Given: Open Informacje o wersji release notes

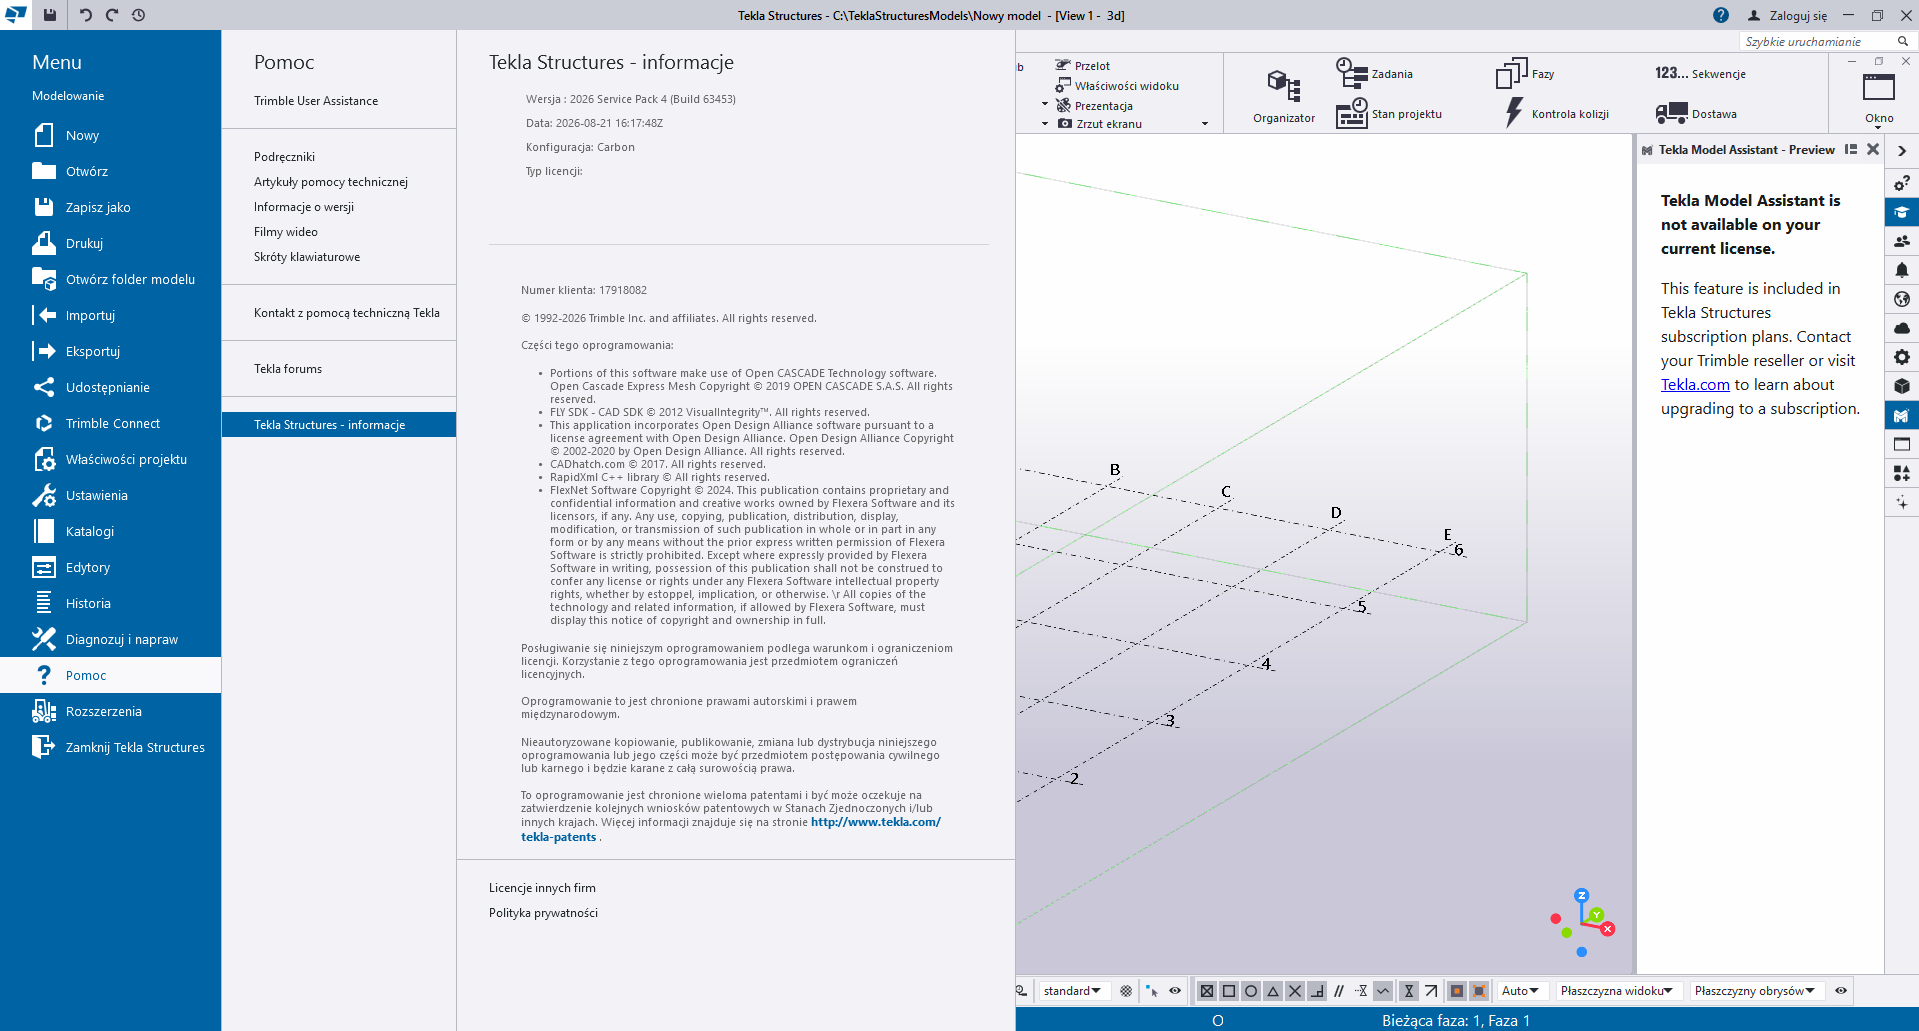Looking at the screenshot, I should pyautogui.click(x=304, y=207).
